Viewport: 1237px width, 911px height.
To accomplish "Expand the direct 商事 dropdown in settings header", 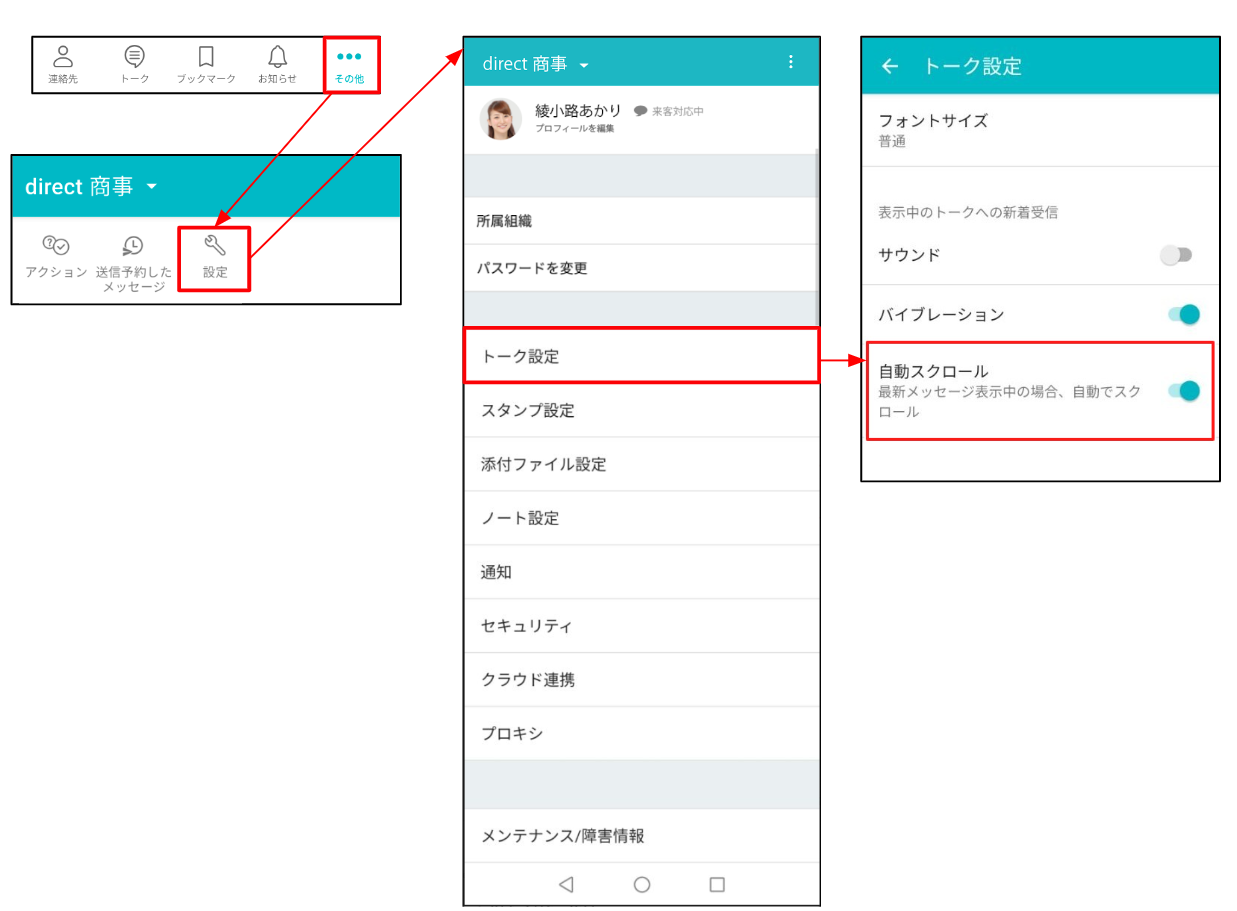I will click(585, 65).
